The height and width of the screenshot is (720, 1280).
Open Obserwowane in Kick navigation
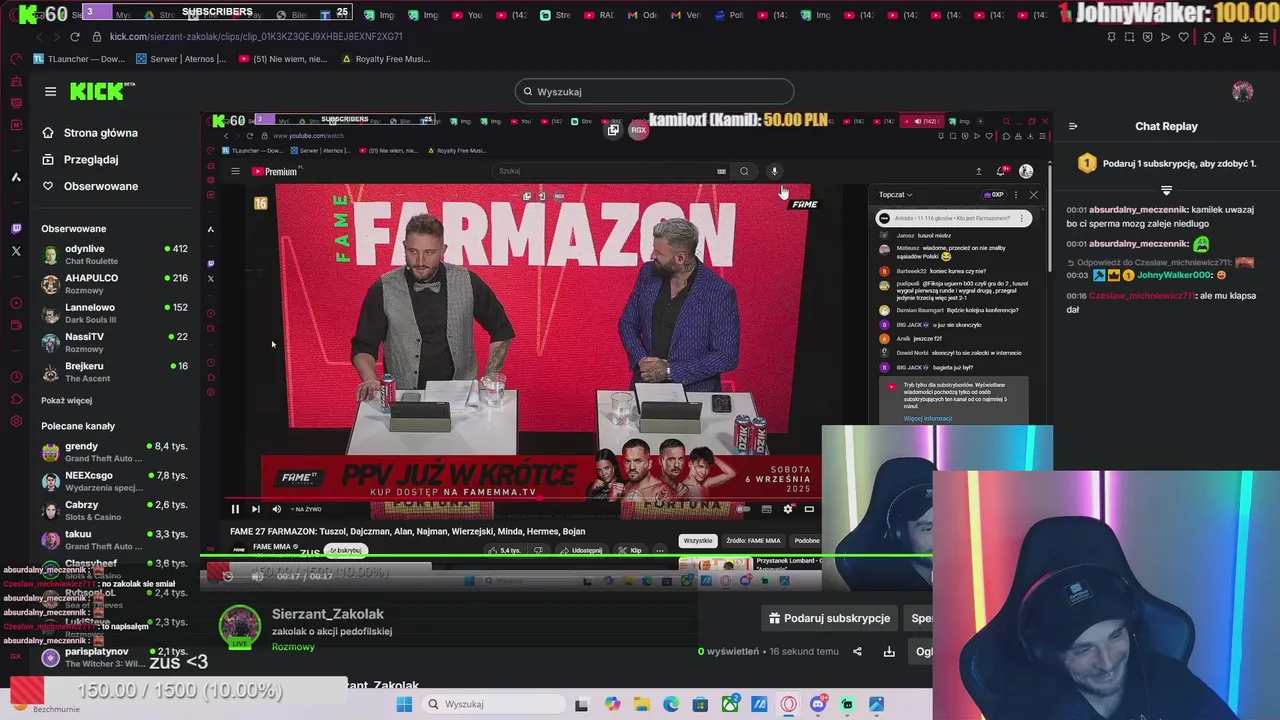[100, 186]
